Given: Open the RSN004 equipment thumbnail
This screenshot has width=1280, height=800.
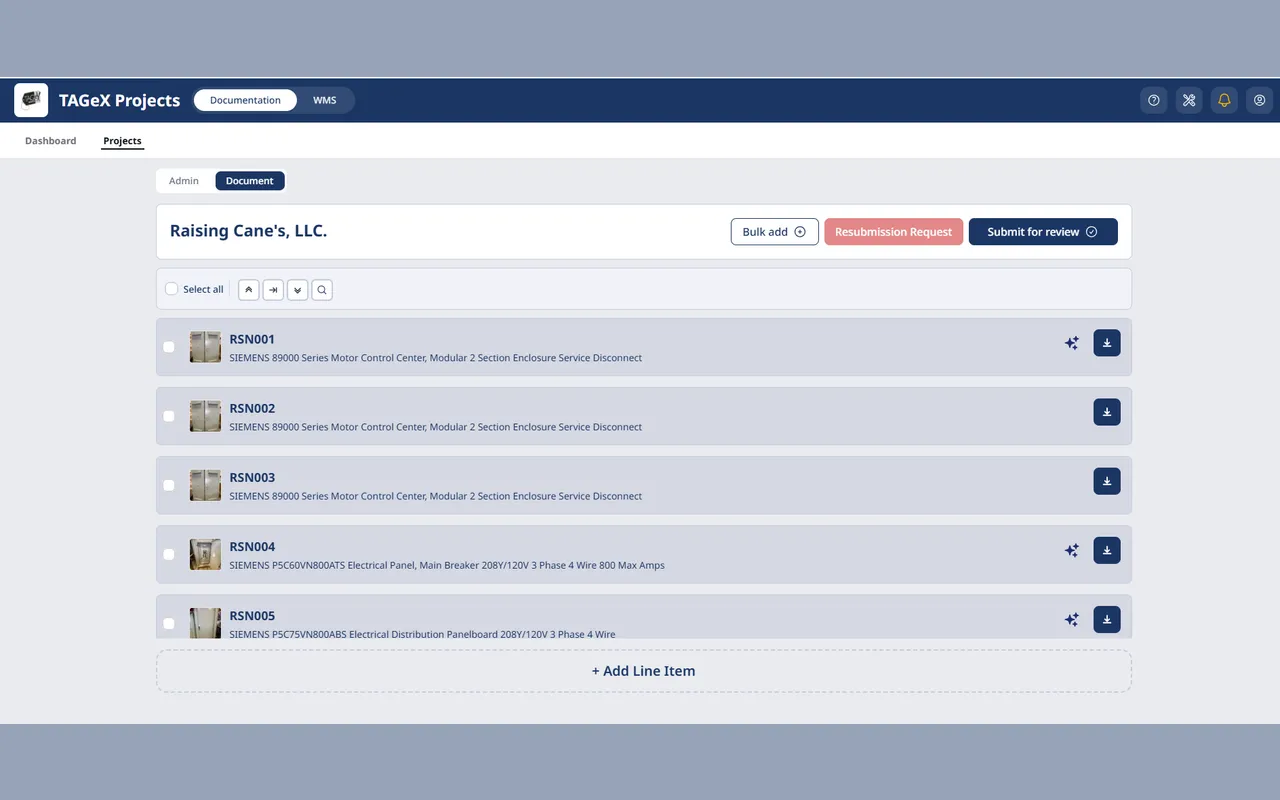Looking at the screenshot, I should [x=206, y=554].
